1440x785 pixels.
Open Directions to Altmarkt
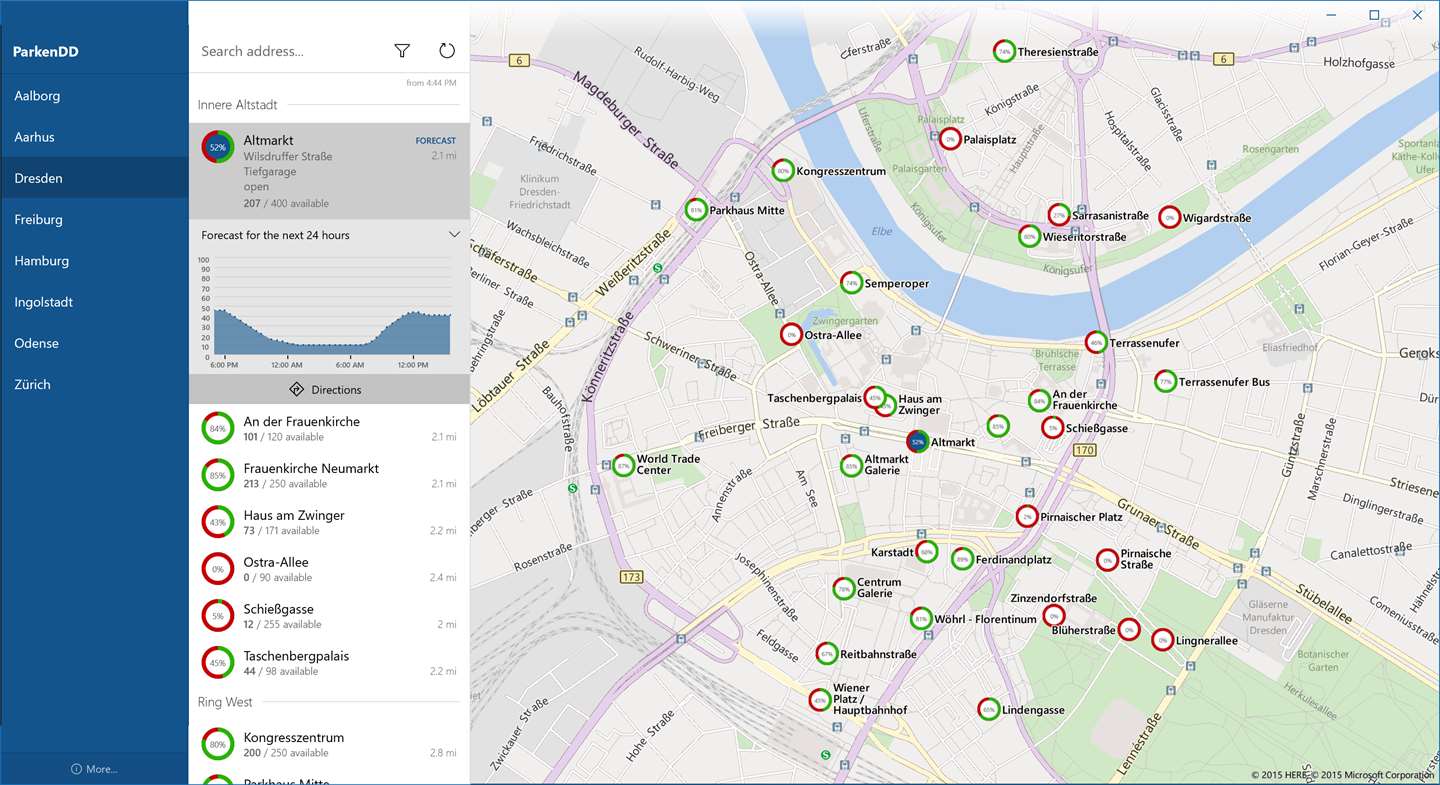point(329,390)
